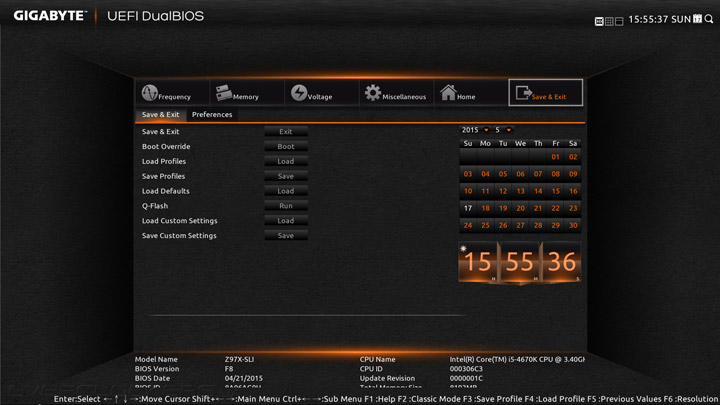Go to the Home house icon
Screen dimensions: 720x405
click(448, 92)
